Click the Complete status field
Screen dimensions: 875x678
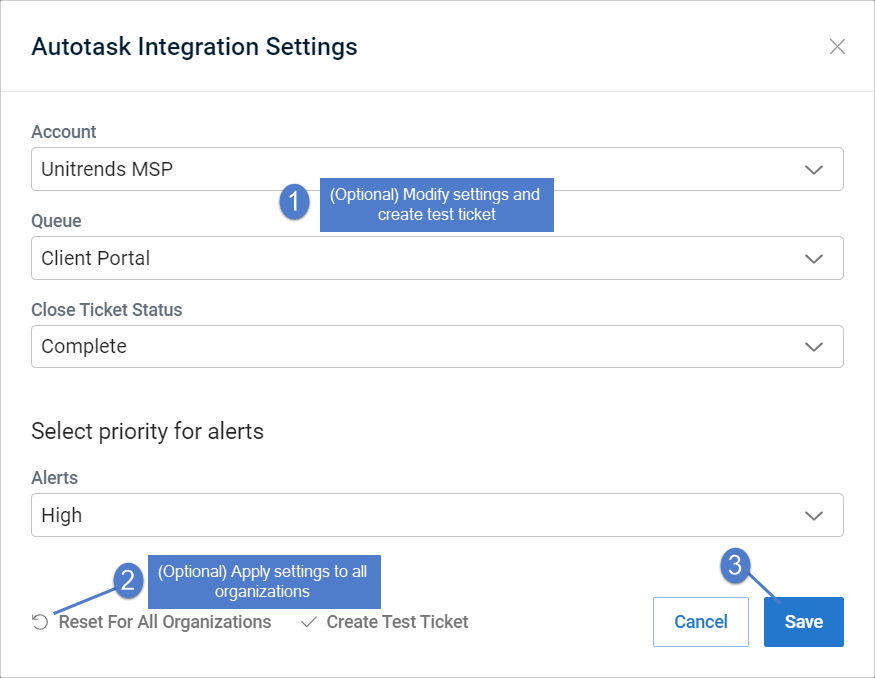click(x=437, y=347)
